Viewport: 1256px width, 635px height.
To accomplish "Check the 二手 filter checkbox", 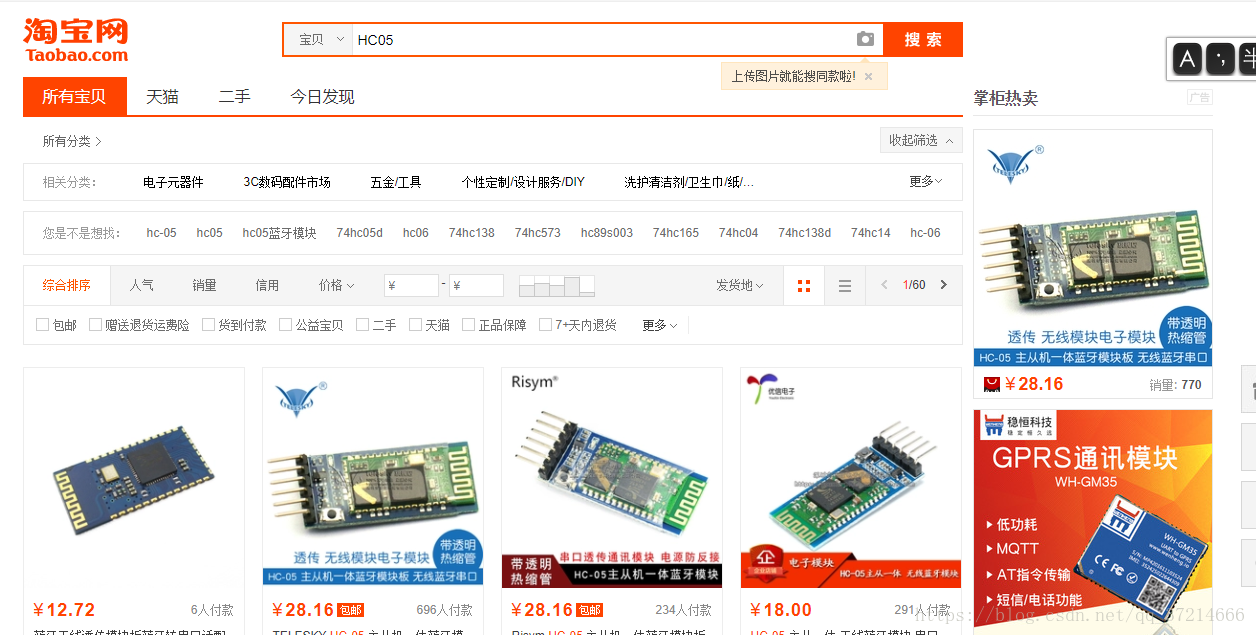I will [362, 324].
